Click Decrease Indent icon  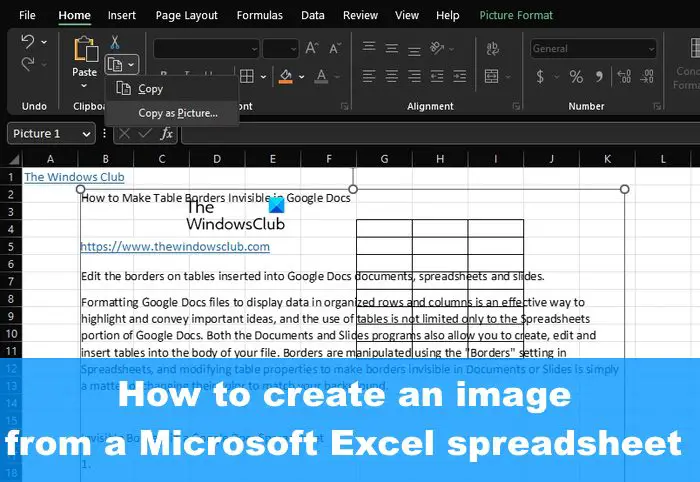point(437,76)
